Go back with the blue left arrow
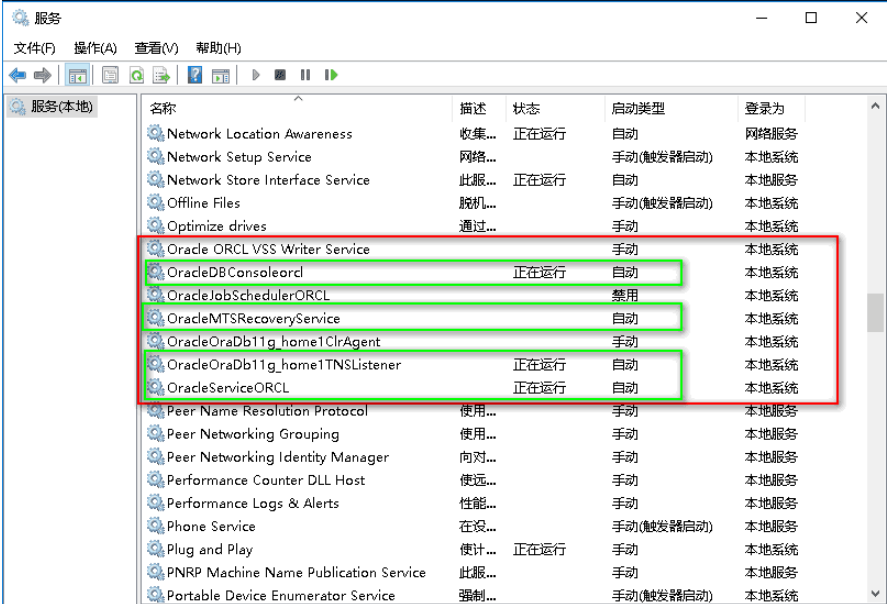Image resolution: width=889 pixels, height=604 pixels. click(18, 75)
